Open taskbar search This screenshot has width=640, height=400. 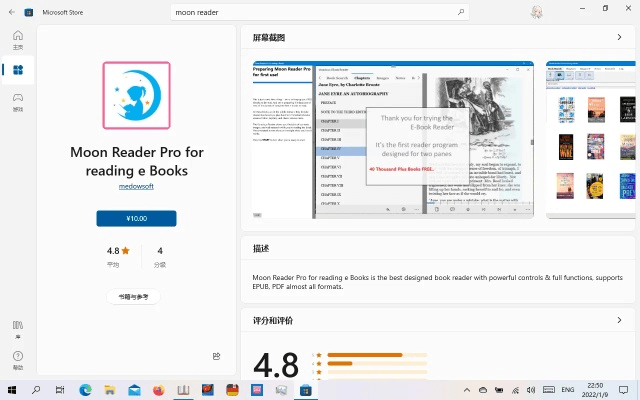click(x=36, y=390)
